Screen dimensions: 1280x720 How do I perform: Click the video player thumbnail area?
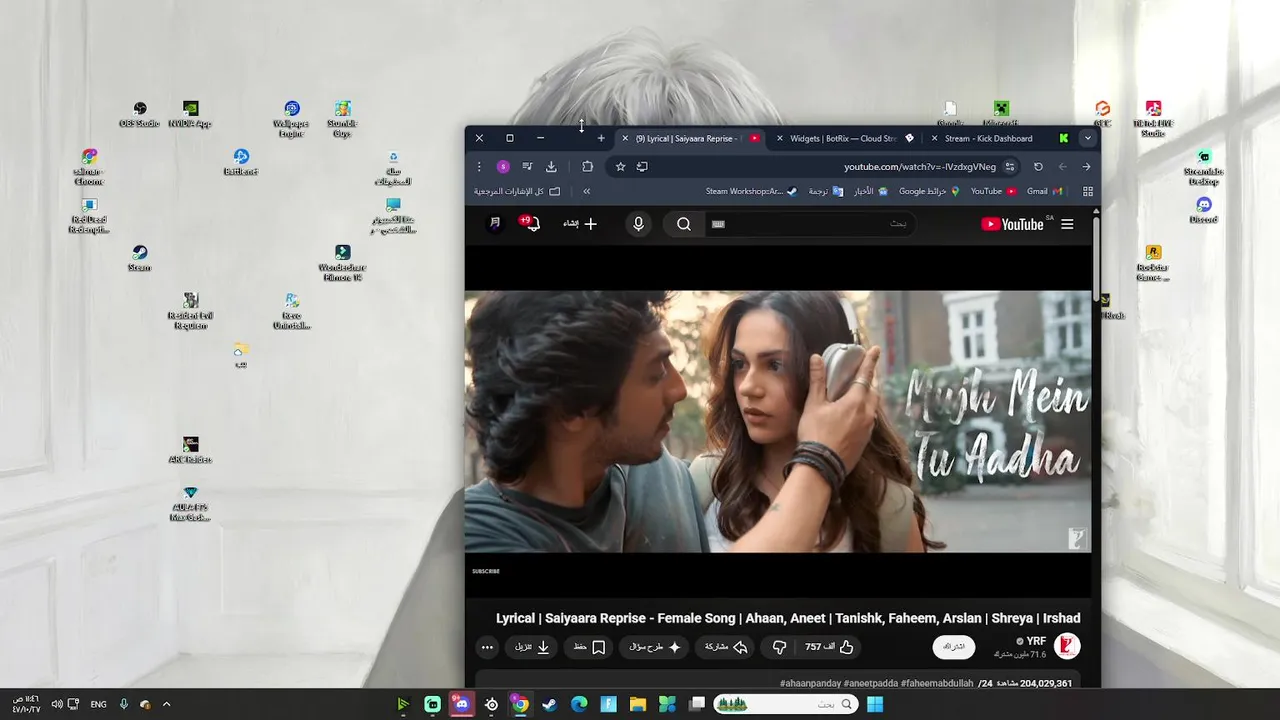[778, 421]
